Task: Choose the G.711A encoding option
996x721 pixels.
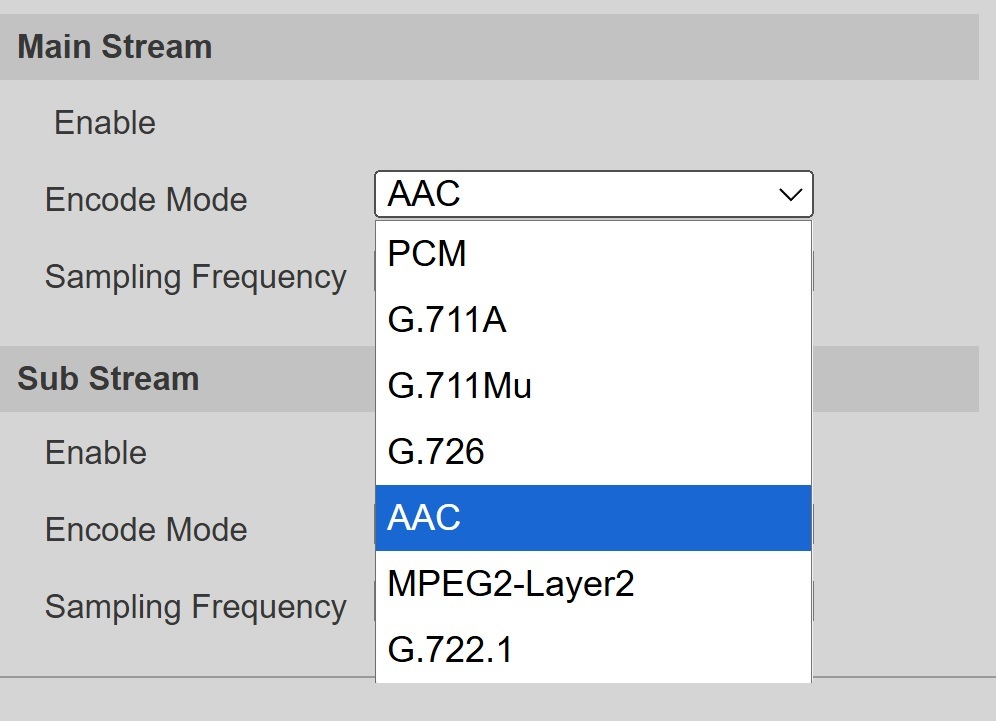Action: (x=592, y=320)
